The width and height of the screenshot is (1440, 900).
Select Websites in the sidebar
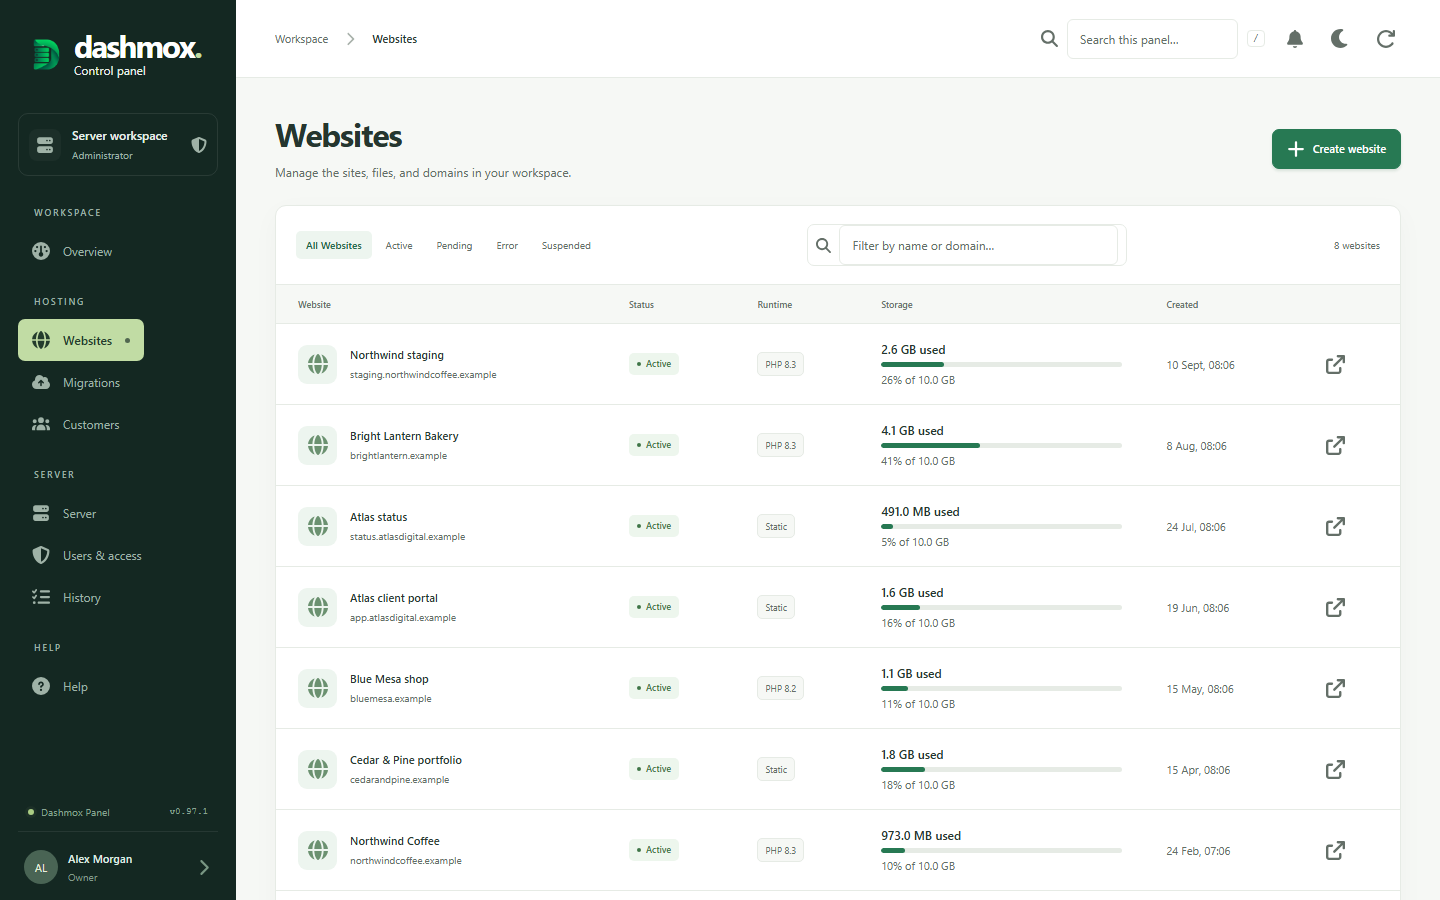point(81,341)
